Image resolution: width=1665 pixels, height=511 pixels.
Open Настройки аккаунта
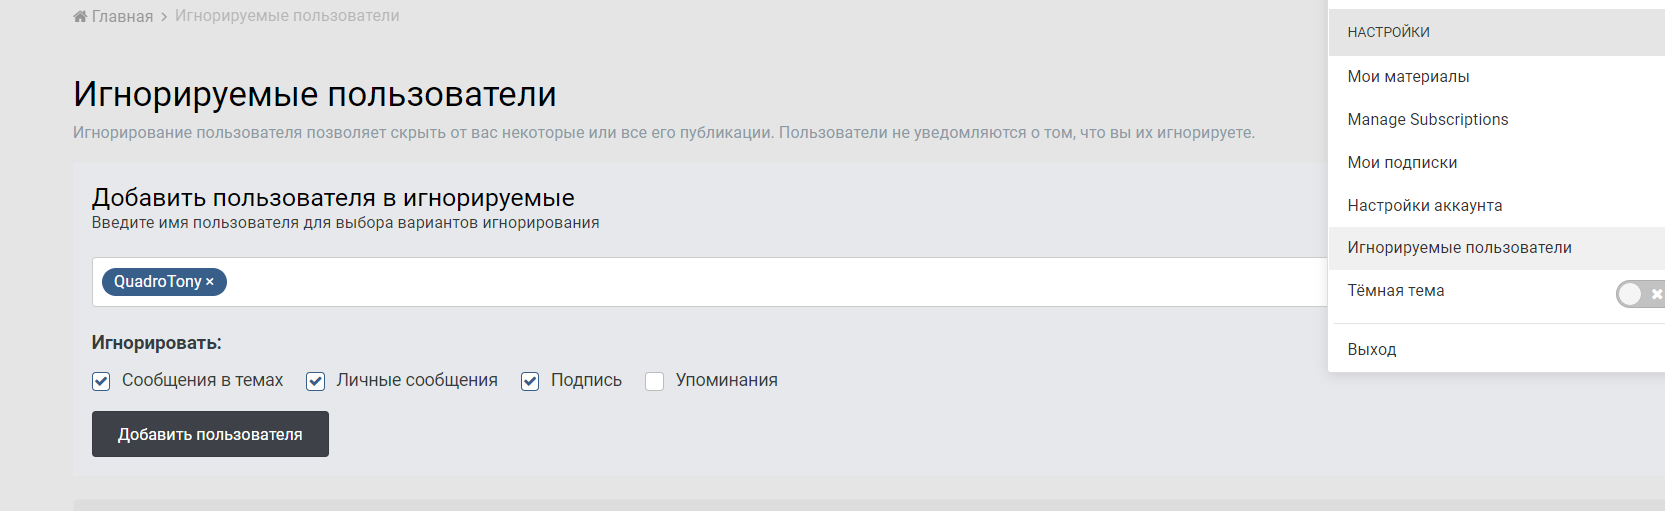point(1424,206)
